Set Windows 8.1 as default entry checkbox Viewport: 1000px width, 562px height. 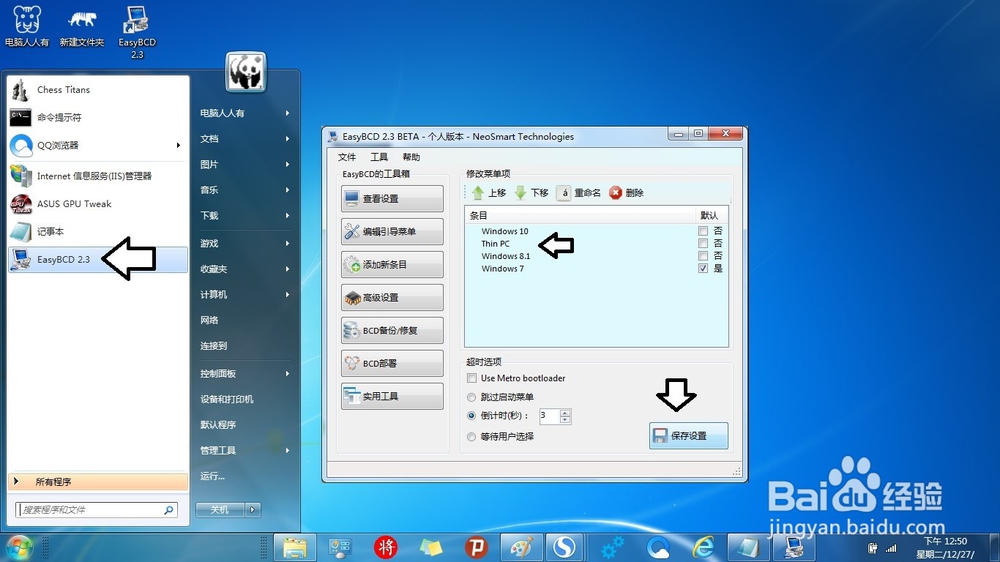click(x=703, y=256)
